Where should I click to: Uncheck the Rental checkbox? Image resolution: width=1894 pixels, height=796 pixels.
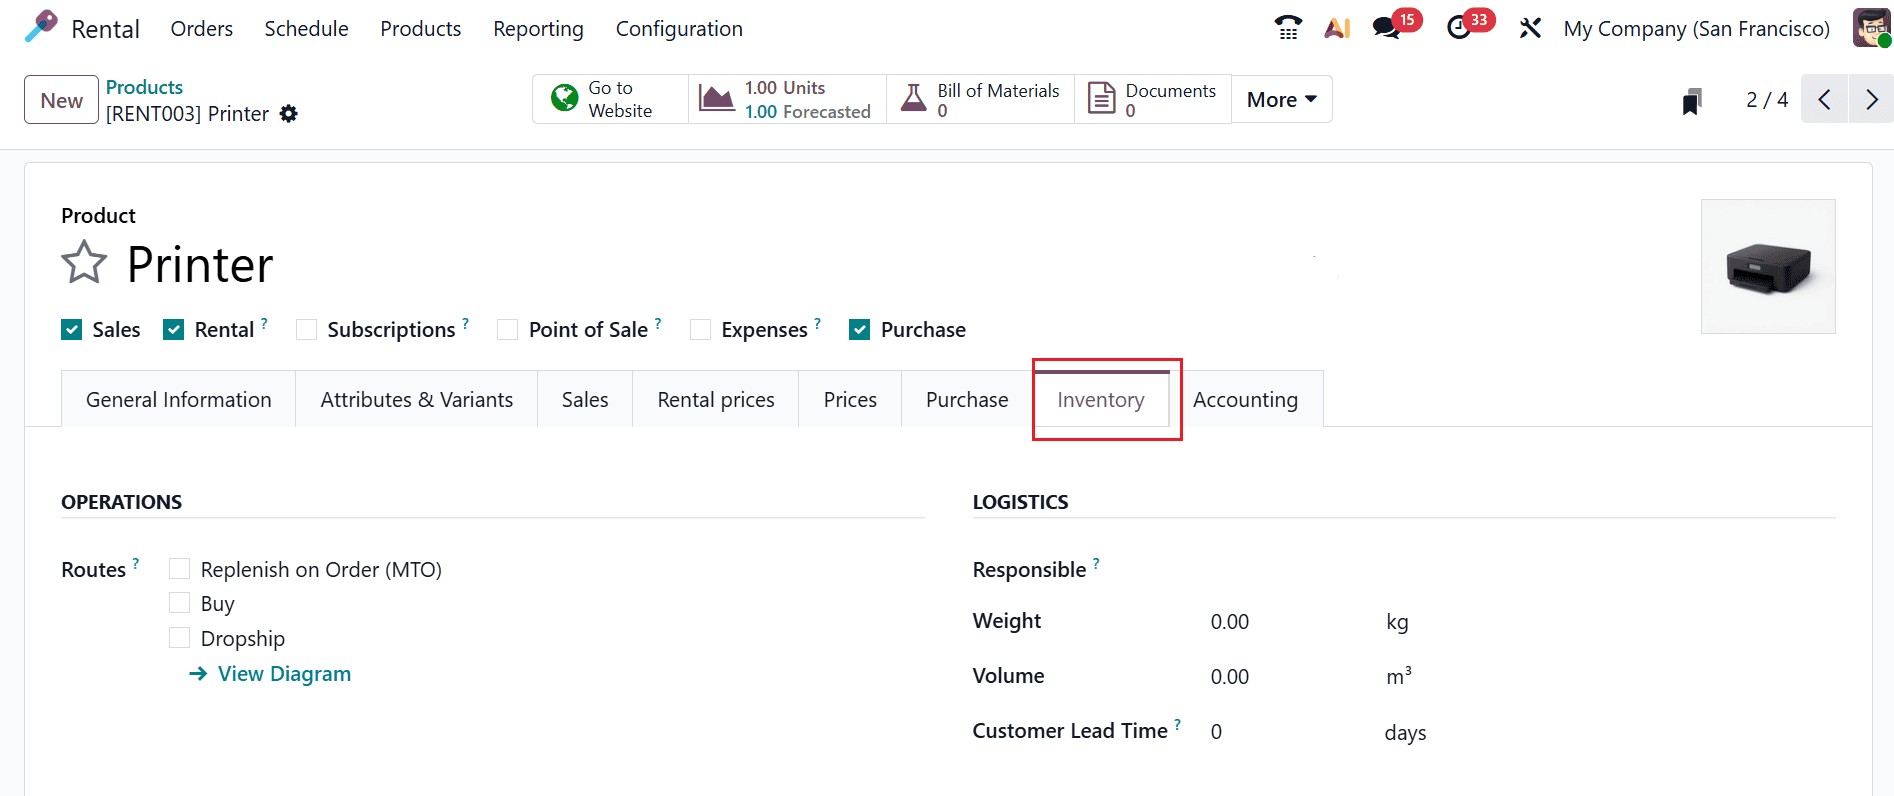pyautogui.click(x=174, y=330)
